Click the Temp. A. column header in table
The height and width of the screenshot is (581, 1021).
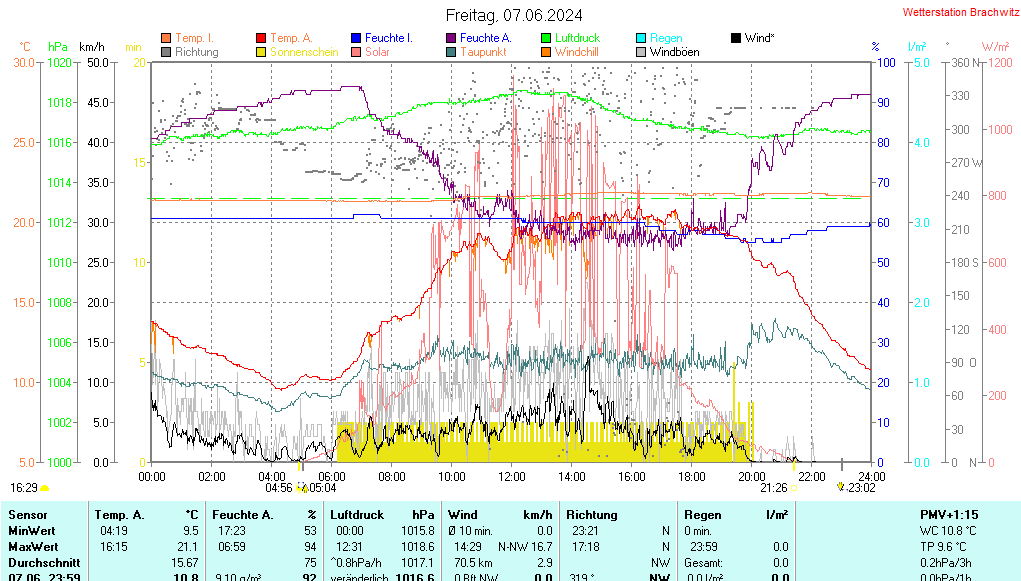point(119,514)
